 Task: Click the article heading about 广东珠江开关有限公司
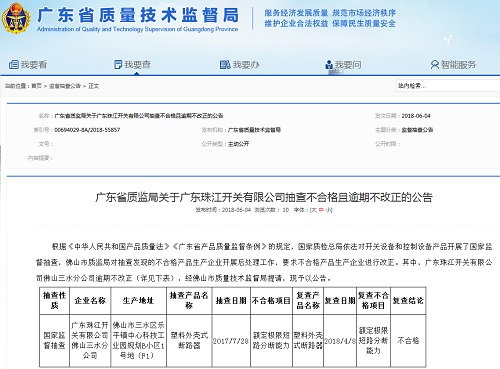click(x=264, y=197)
